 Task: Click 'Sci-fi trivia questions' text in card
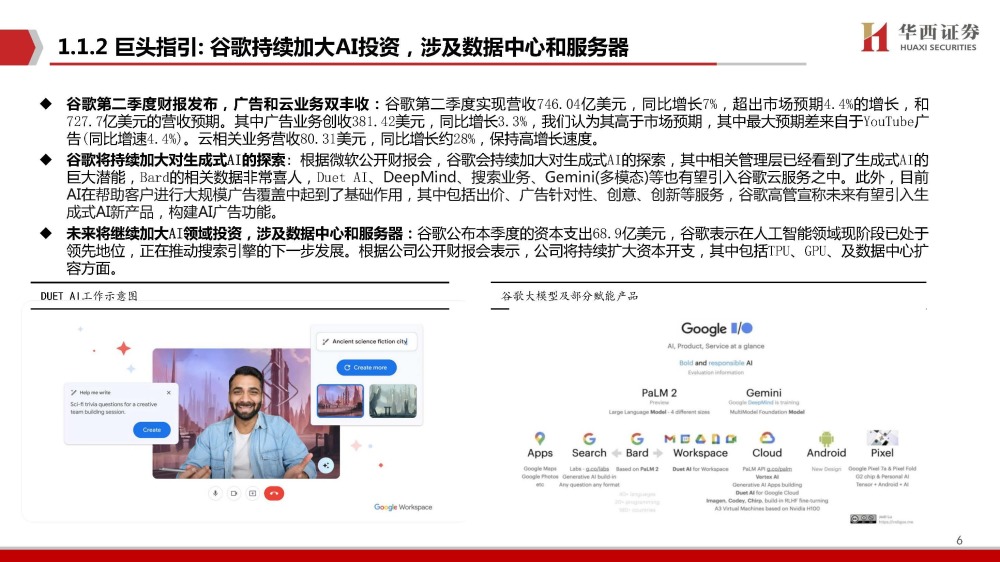click(114, 408)
